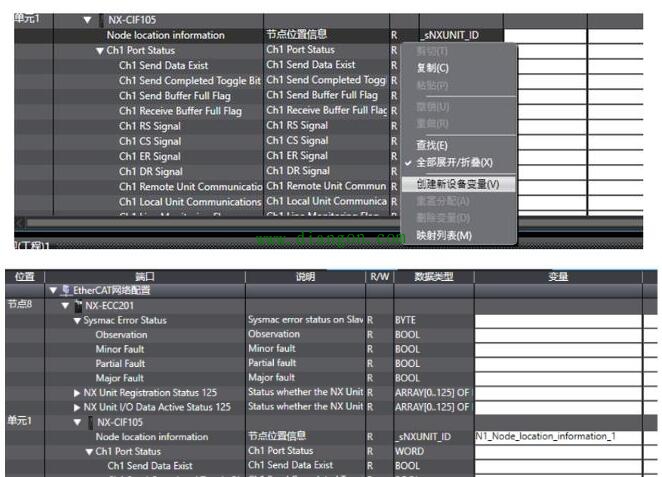Select Ch1 Receive Buffer Full Flag row
Viewport: 662px width, 477px height.
tap(180, 111)
